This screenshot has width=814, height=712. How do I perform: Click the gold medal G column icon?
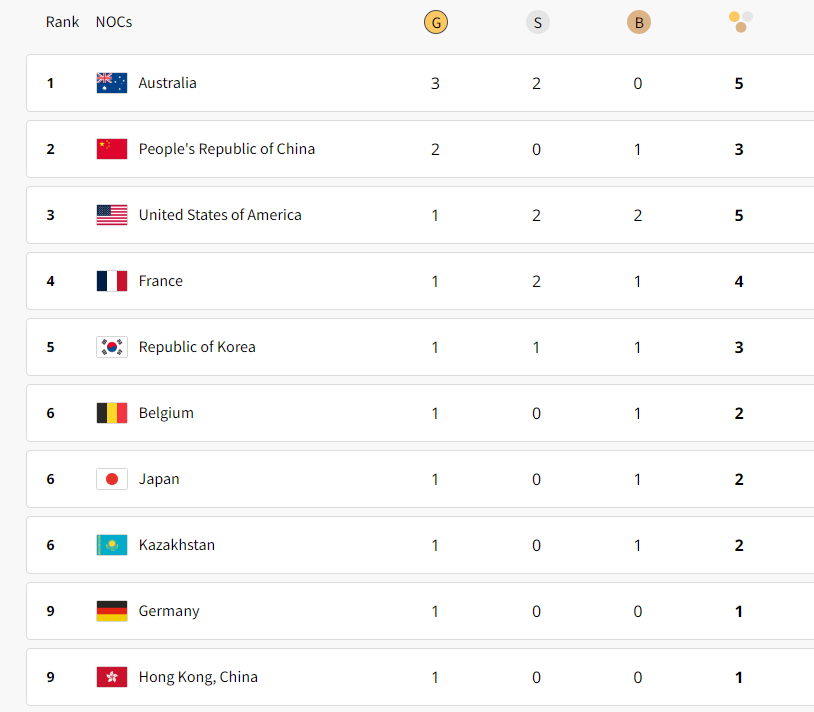[x=436, y=22]
